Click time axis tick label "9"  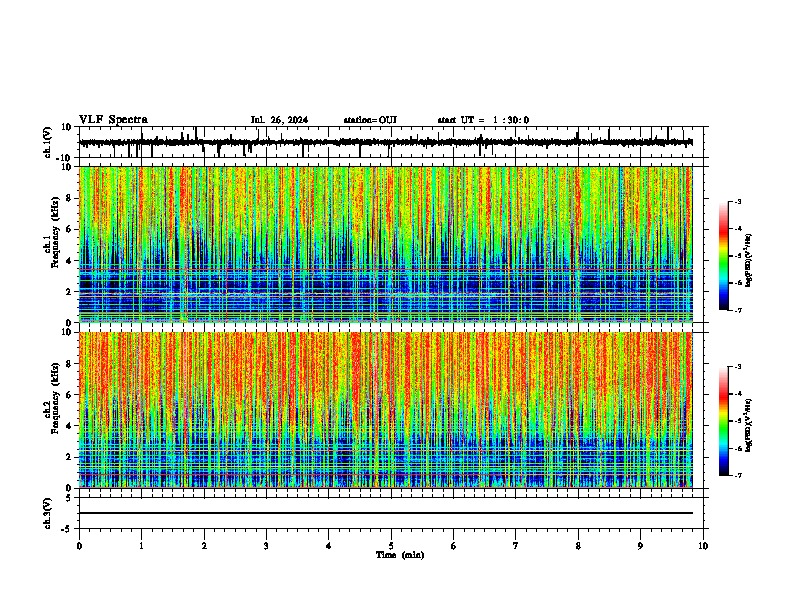click(x=640, y=546)
